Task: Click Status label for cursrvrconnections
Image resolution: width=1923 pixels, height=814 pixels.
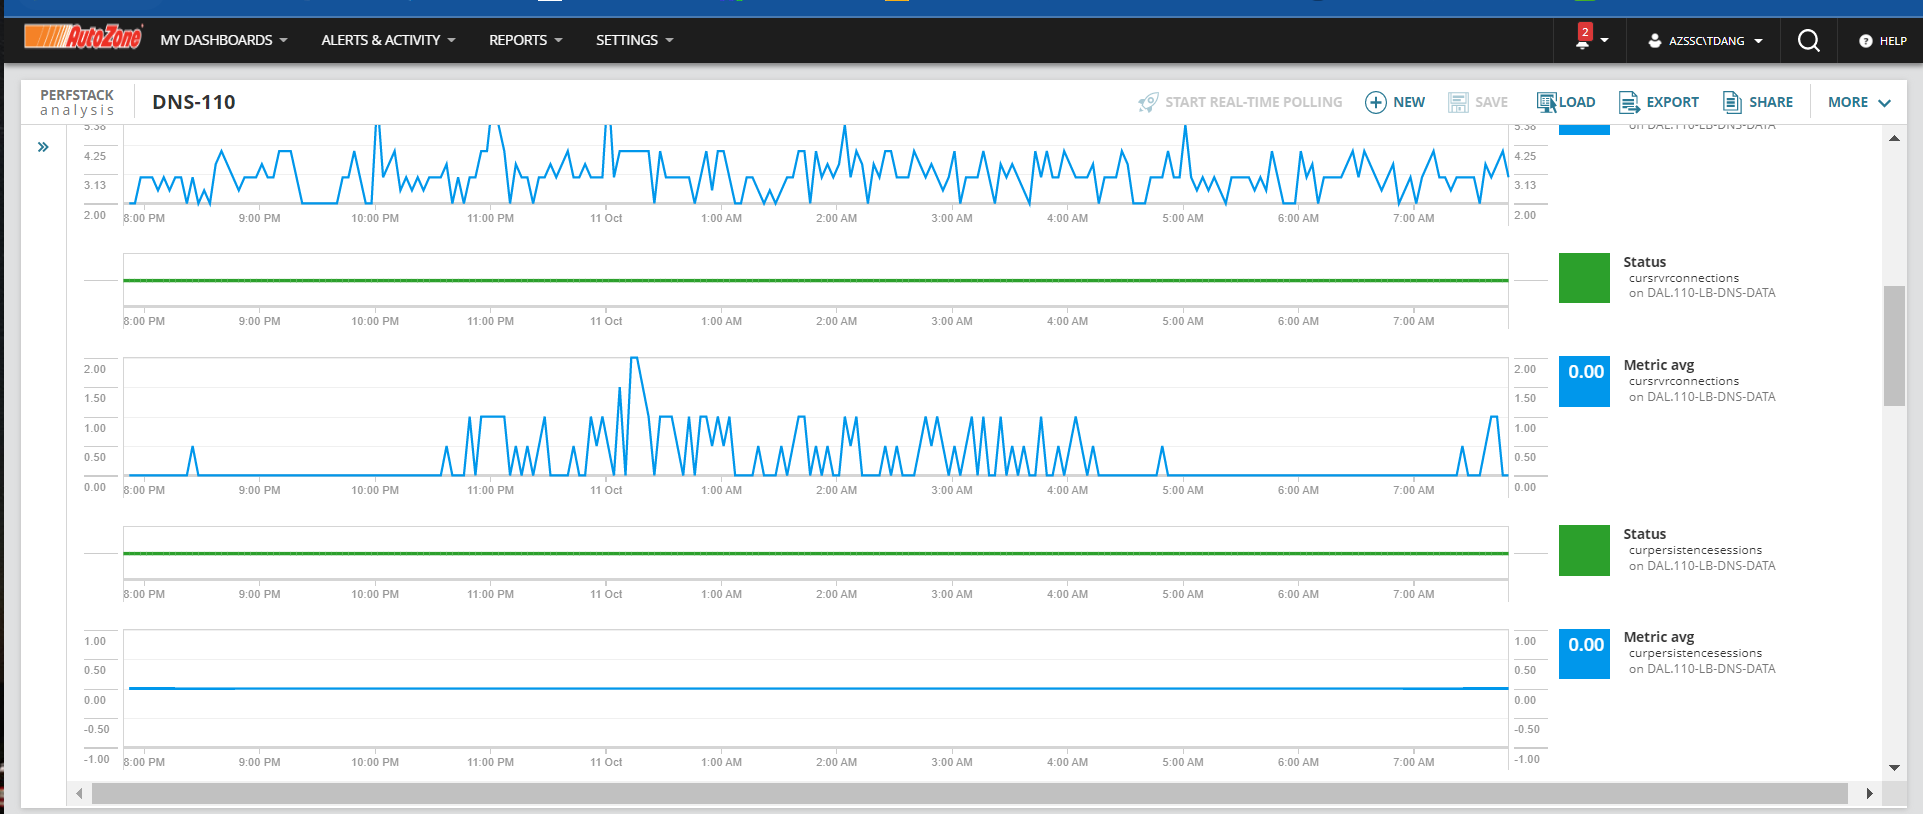Action: pyautogui.click(x=1645, y=262)
